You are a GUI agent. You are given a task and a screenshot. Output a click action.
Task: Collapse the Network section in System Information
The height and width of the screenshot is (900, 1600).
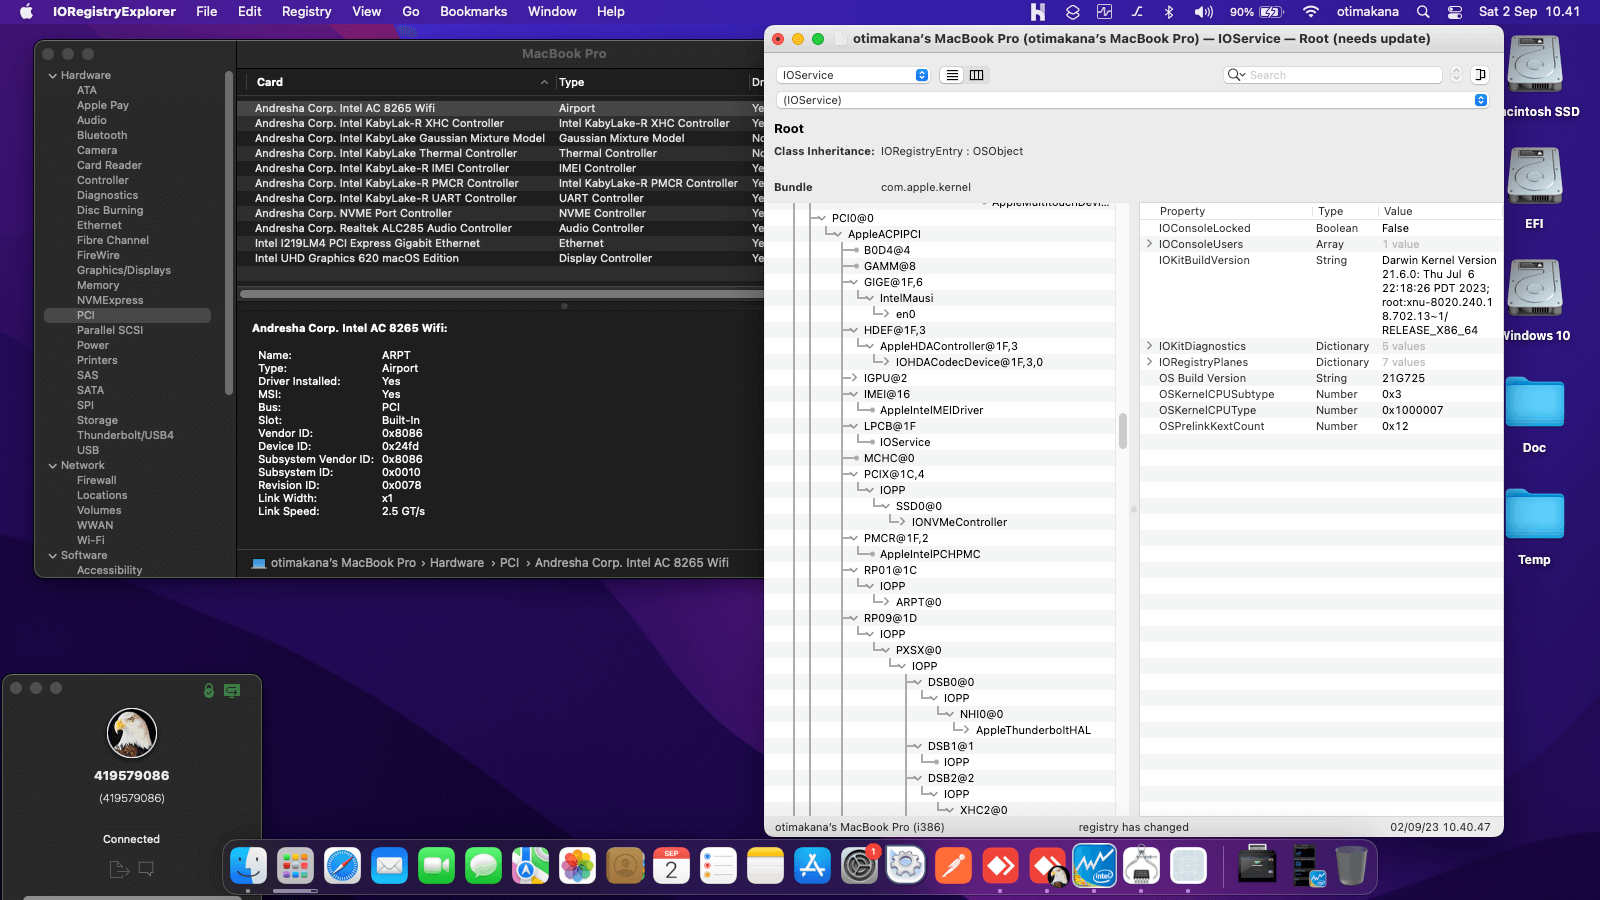click(x=53, y=465)
